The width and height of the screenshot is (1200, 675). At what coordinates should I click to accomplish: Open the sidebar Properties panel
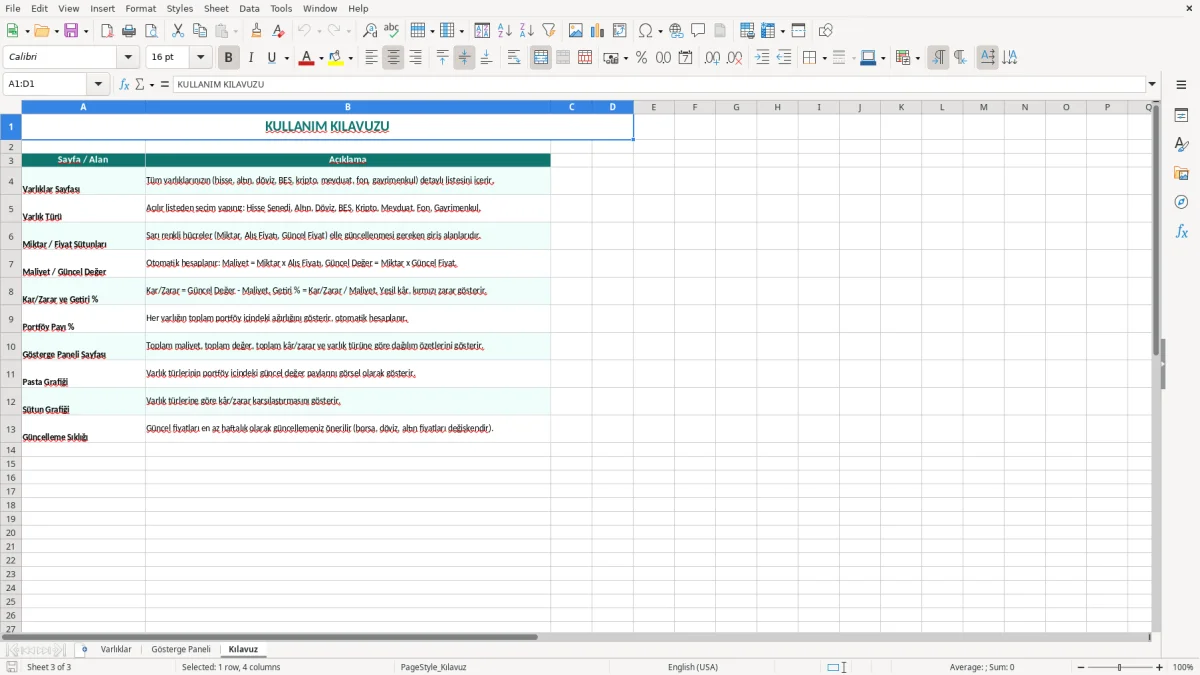click(x=1181, y=116)
